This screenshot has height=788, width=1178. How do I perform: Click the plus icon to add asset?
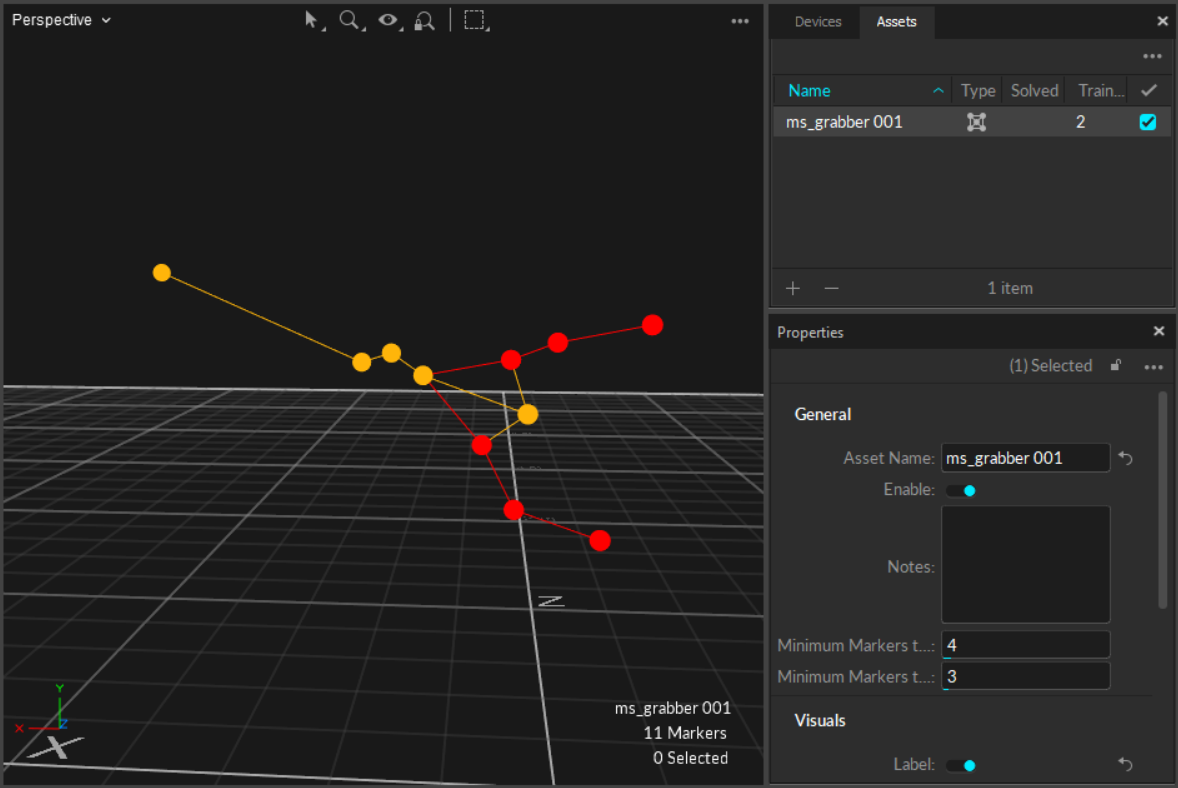point(793,288)
